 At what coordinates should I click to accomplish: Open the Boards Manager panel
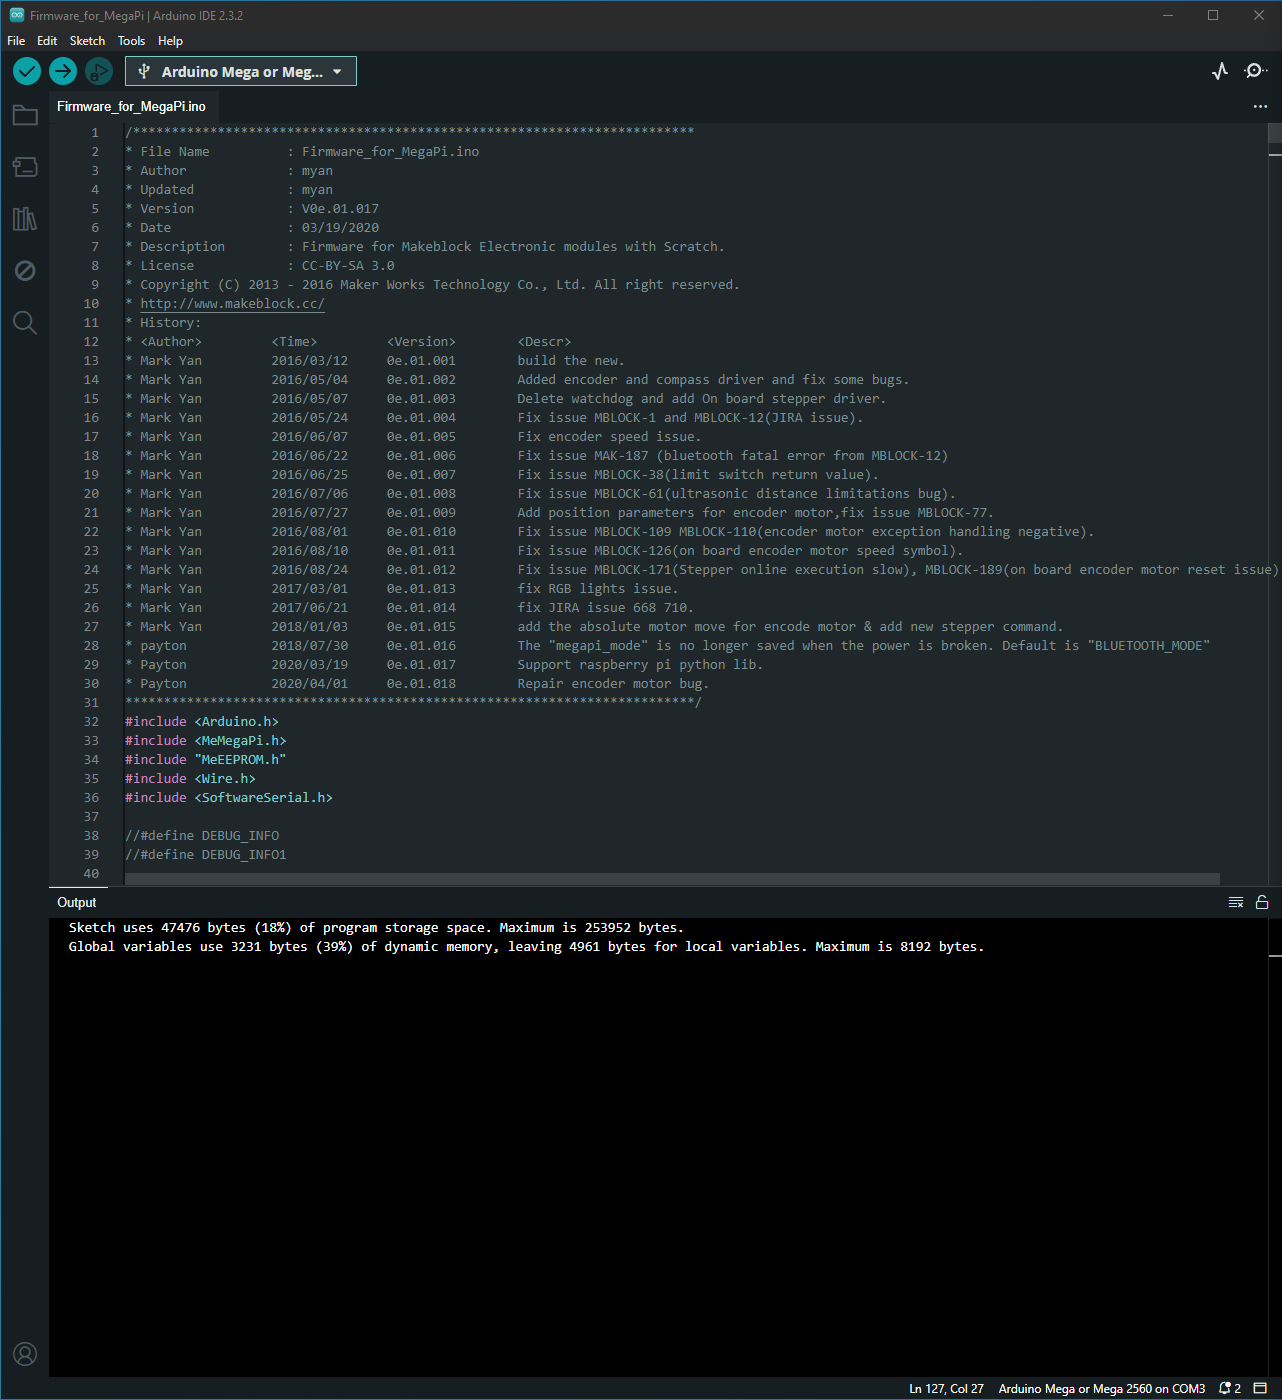click(x=25, y=167)
